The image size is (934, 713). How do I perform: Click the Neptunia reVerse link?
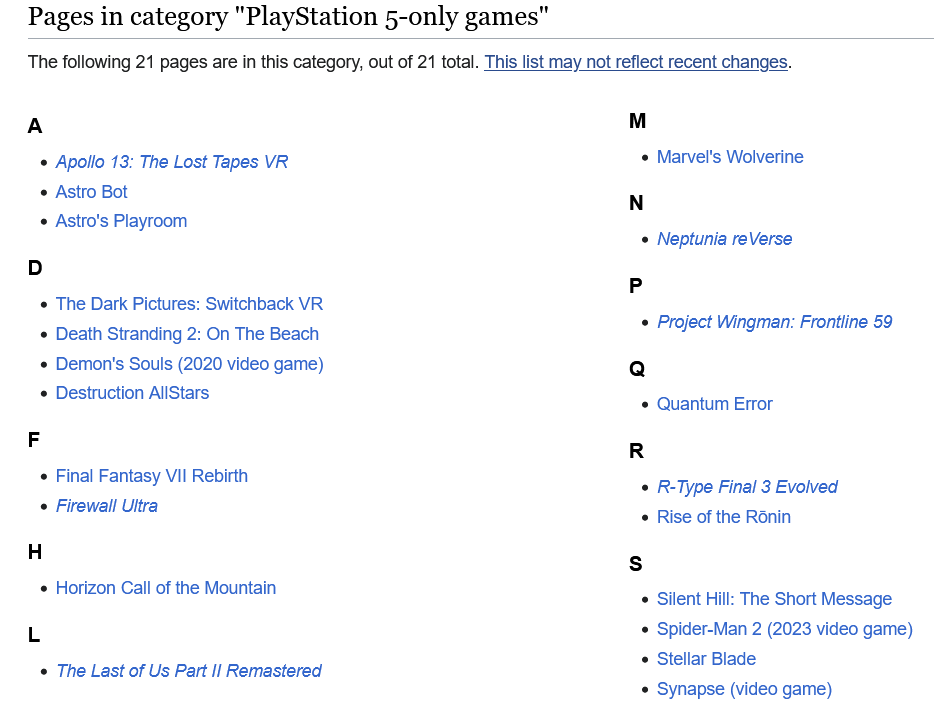724,239
